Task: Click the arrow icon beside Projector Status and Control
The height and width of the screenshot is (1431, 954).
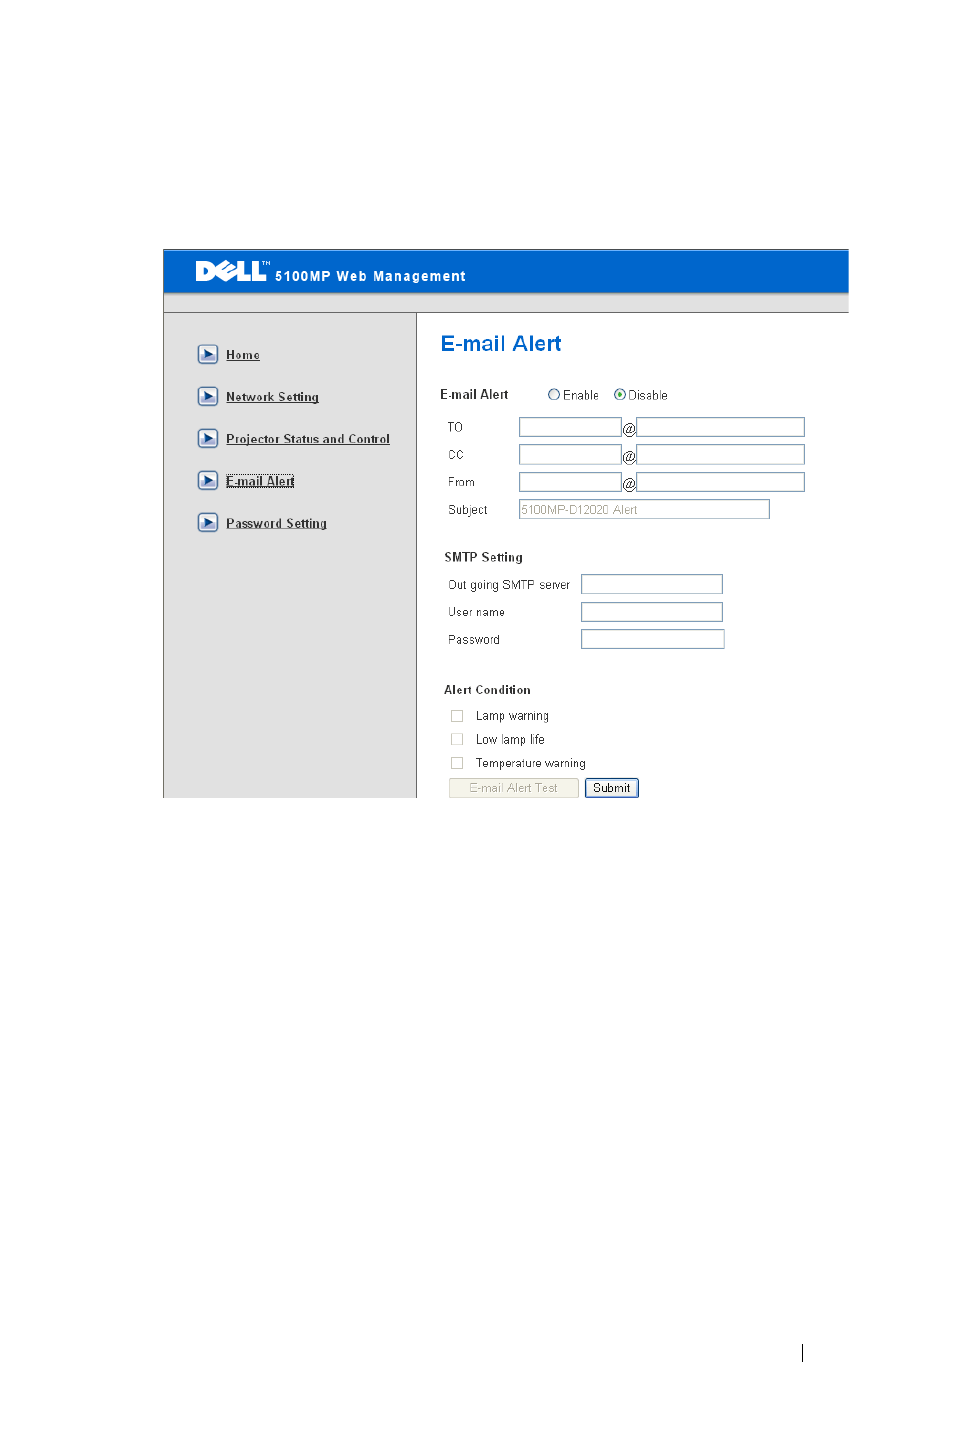Action: click(208, 438)
